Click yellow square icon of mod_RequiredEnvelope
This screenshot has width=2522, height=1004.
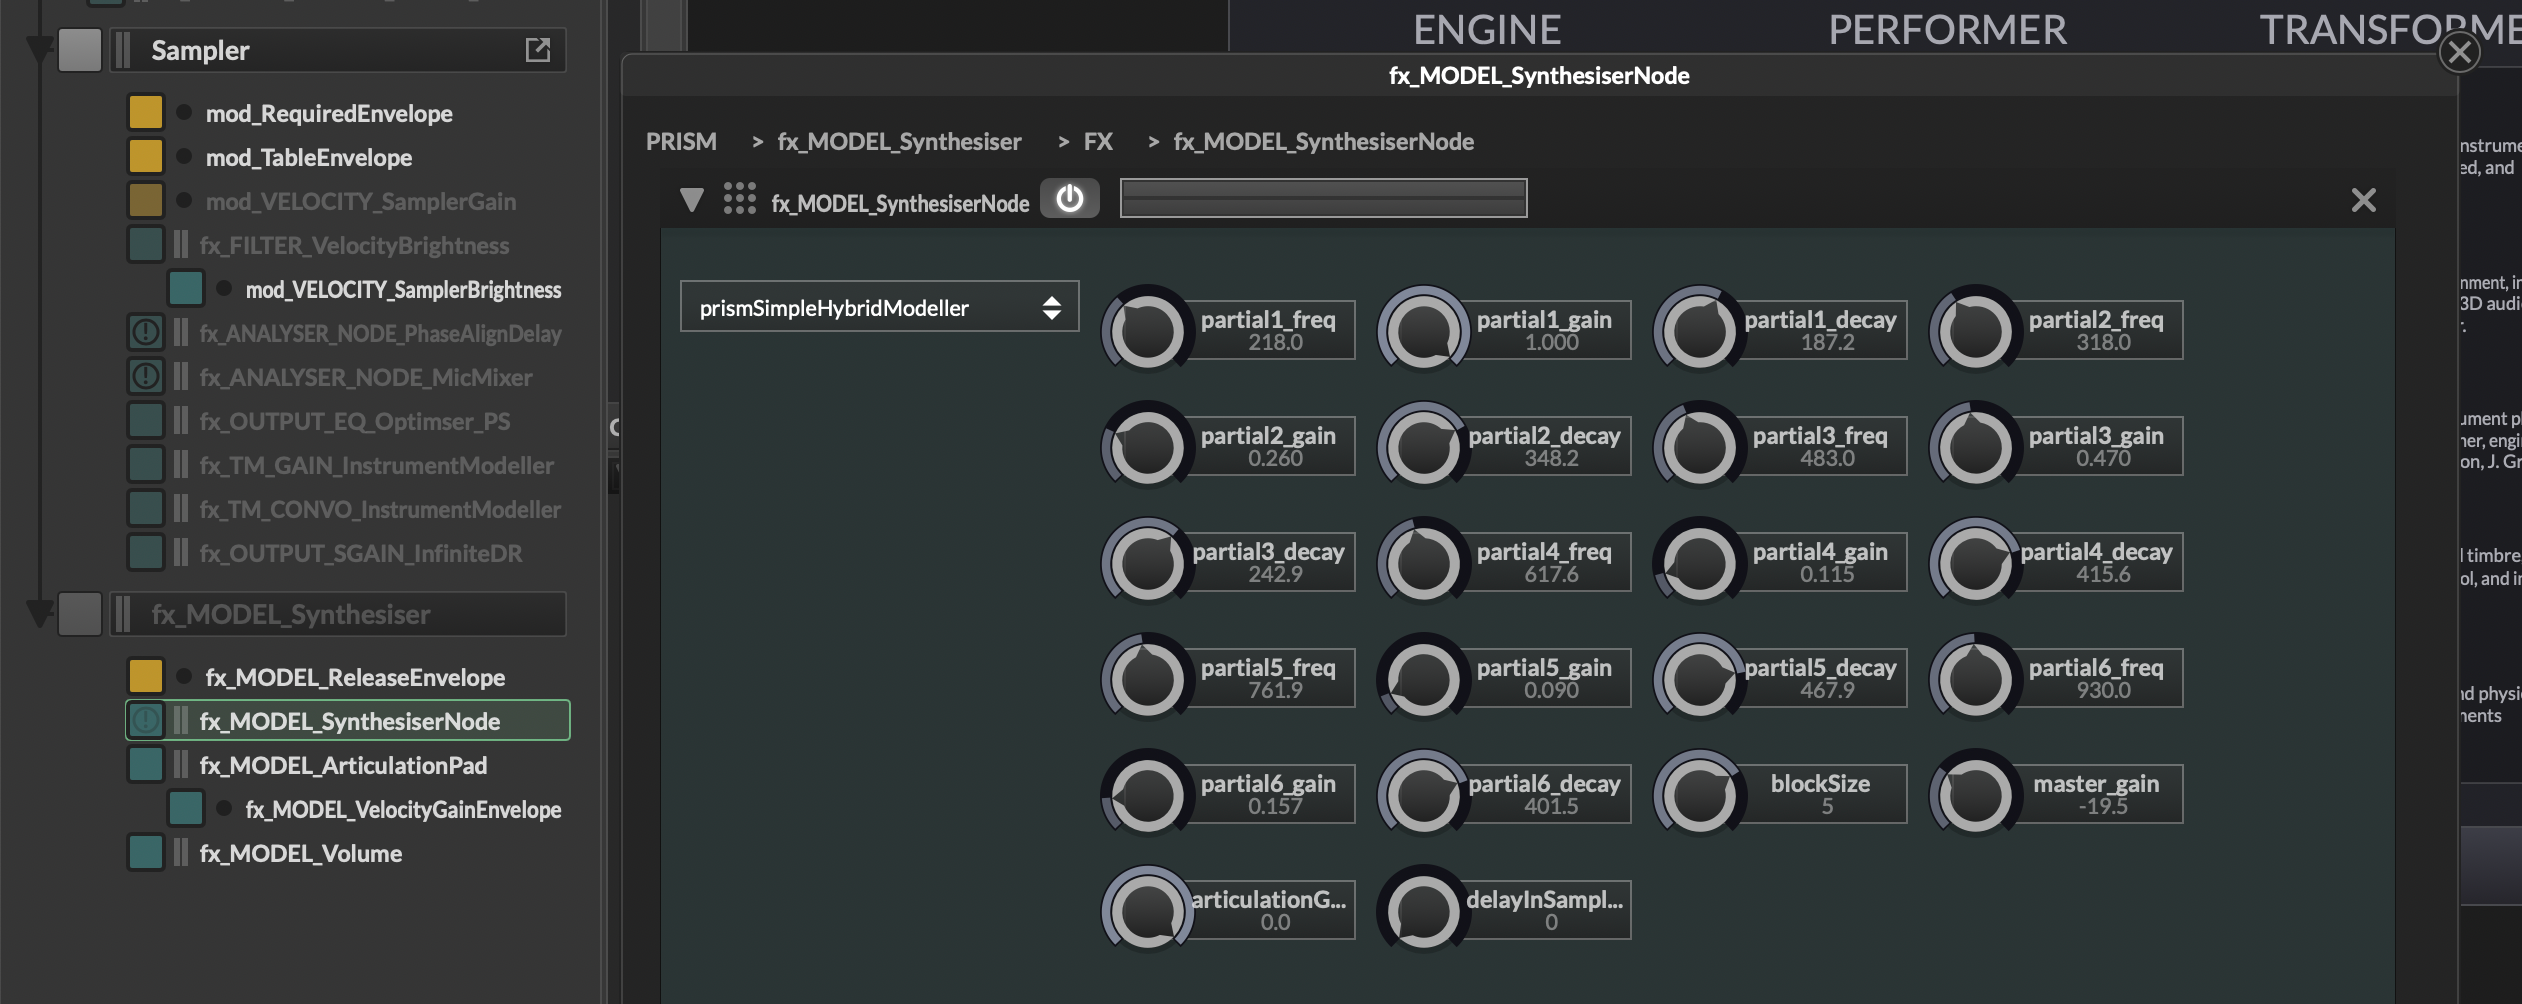click(145, 113)
